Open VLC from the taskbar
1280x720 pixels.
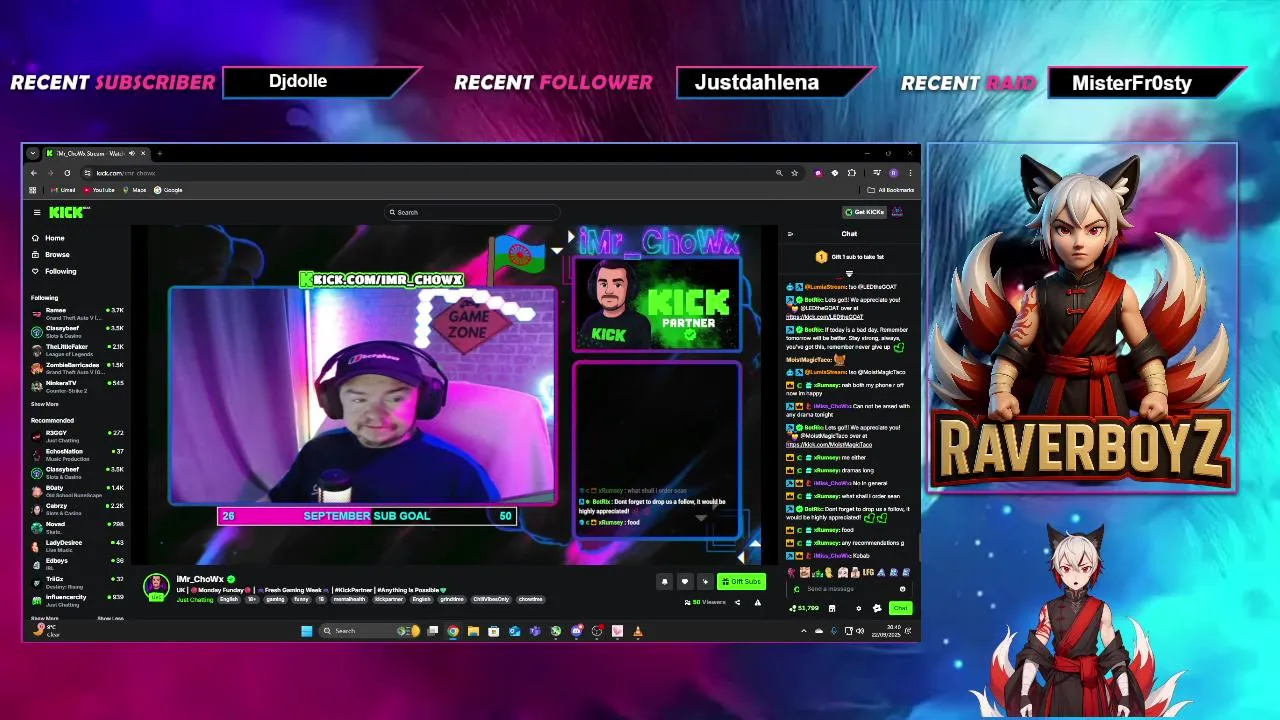coord(638,631)
